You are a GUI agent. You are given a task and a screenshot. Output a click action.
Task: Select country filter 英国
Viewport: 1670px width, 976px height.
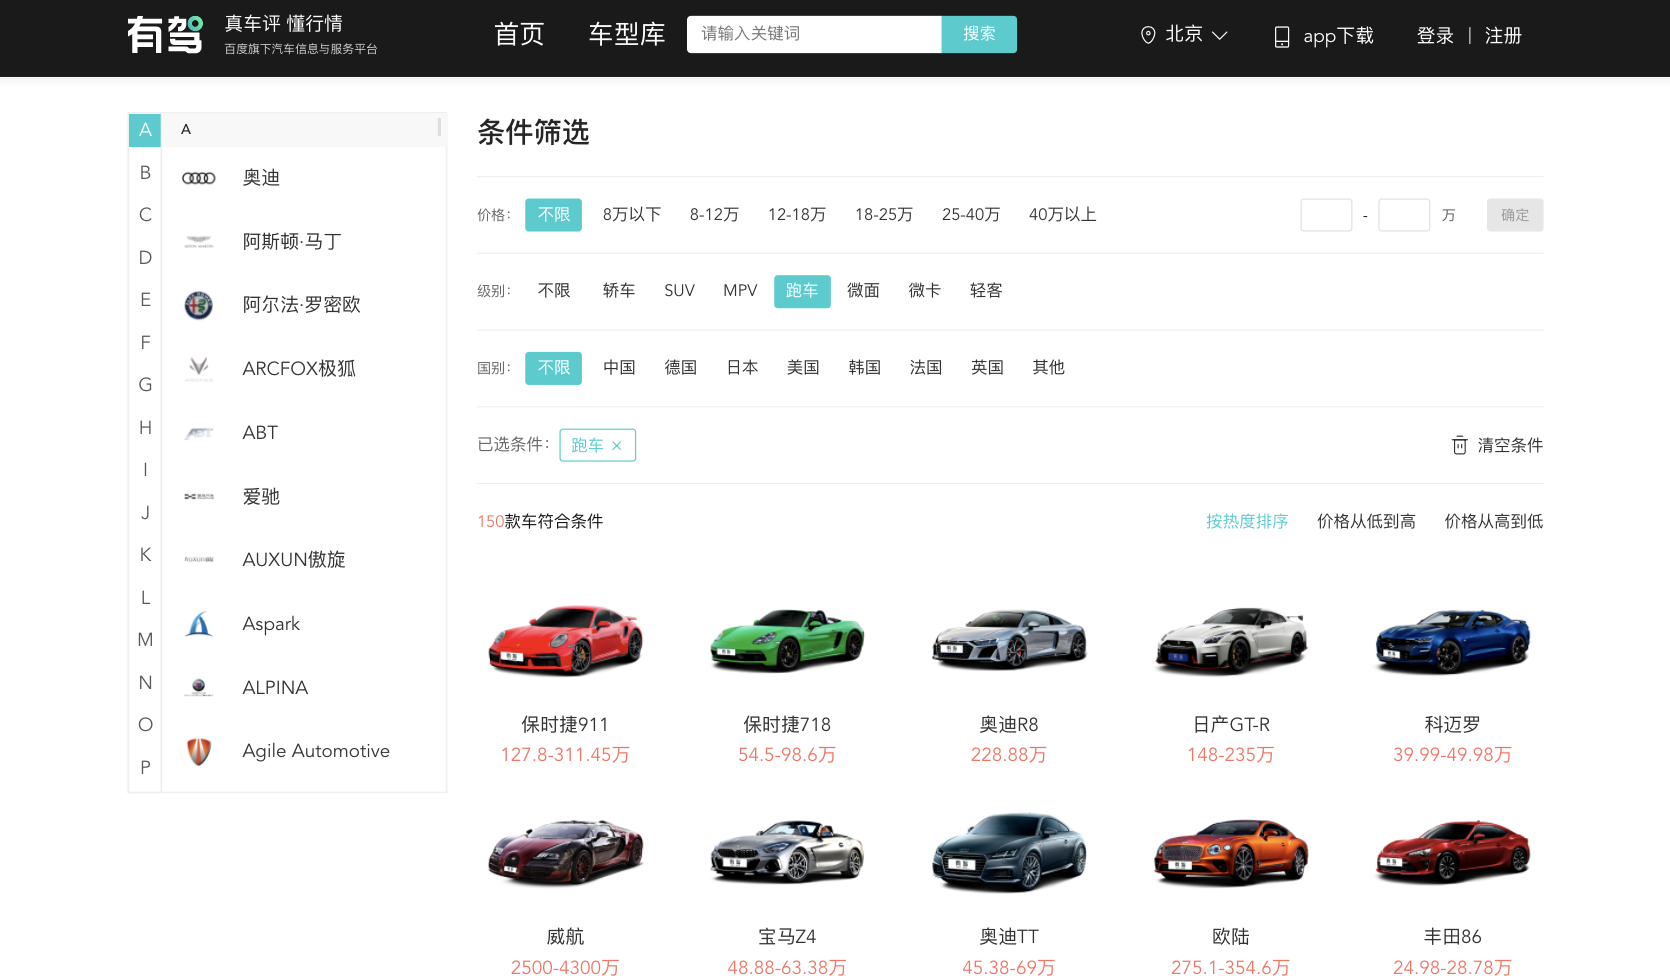coord(987,368)
